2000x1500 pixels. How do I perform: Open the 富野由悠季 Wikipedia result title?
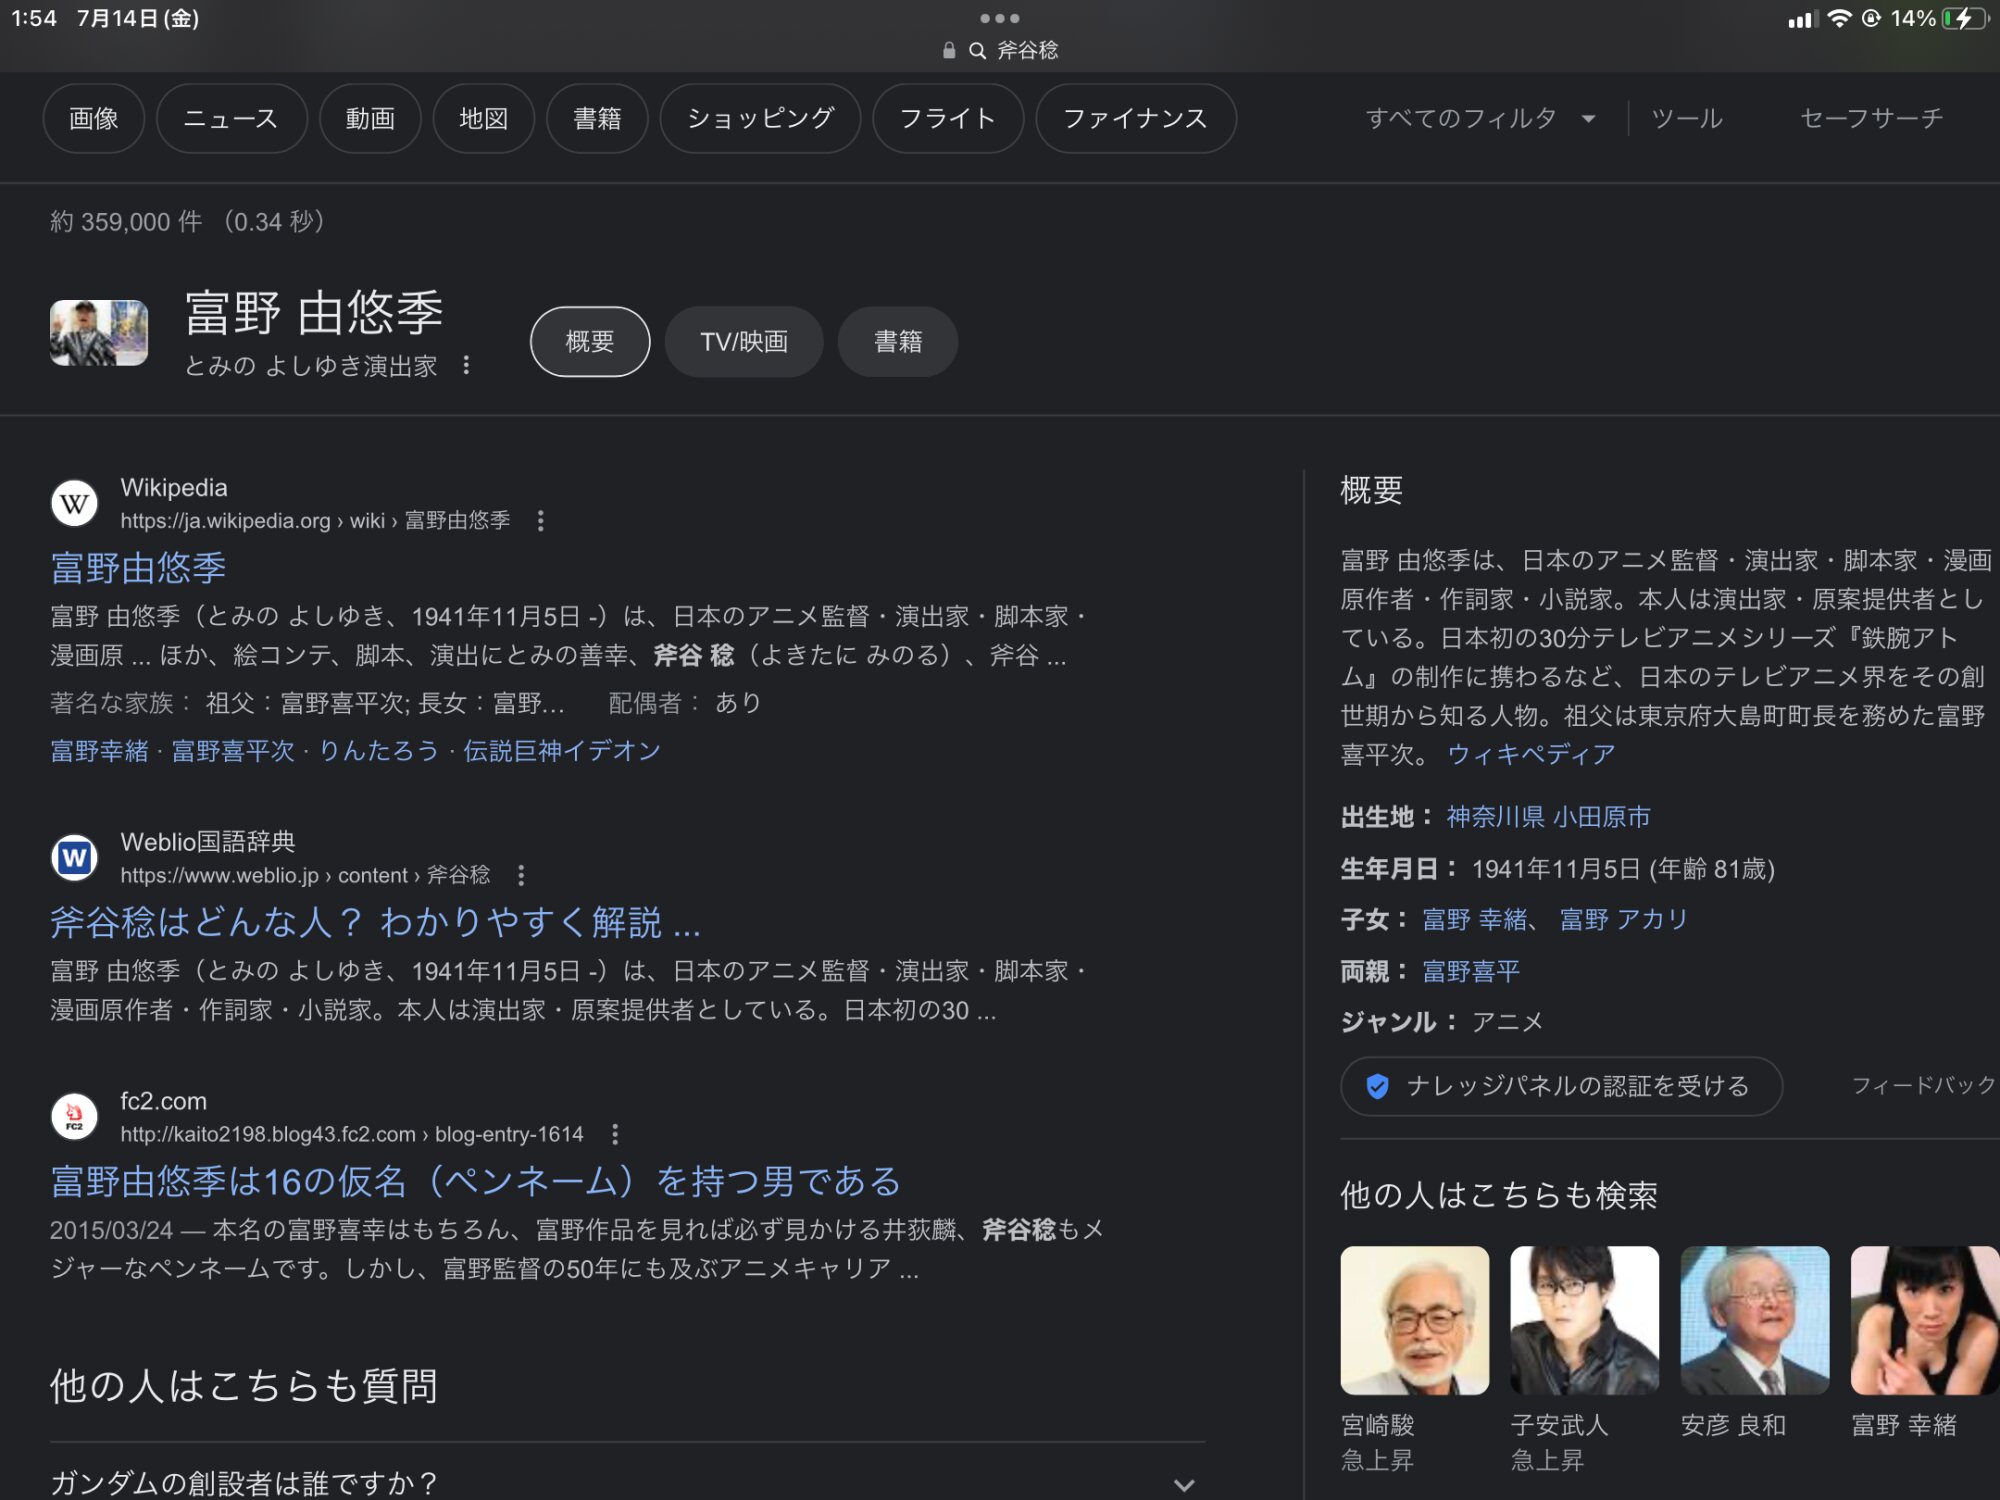(x=138, y=568)
